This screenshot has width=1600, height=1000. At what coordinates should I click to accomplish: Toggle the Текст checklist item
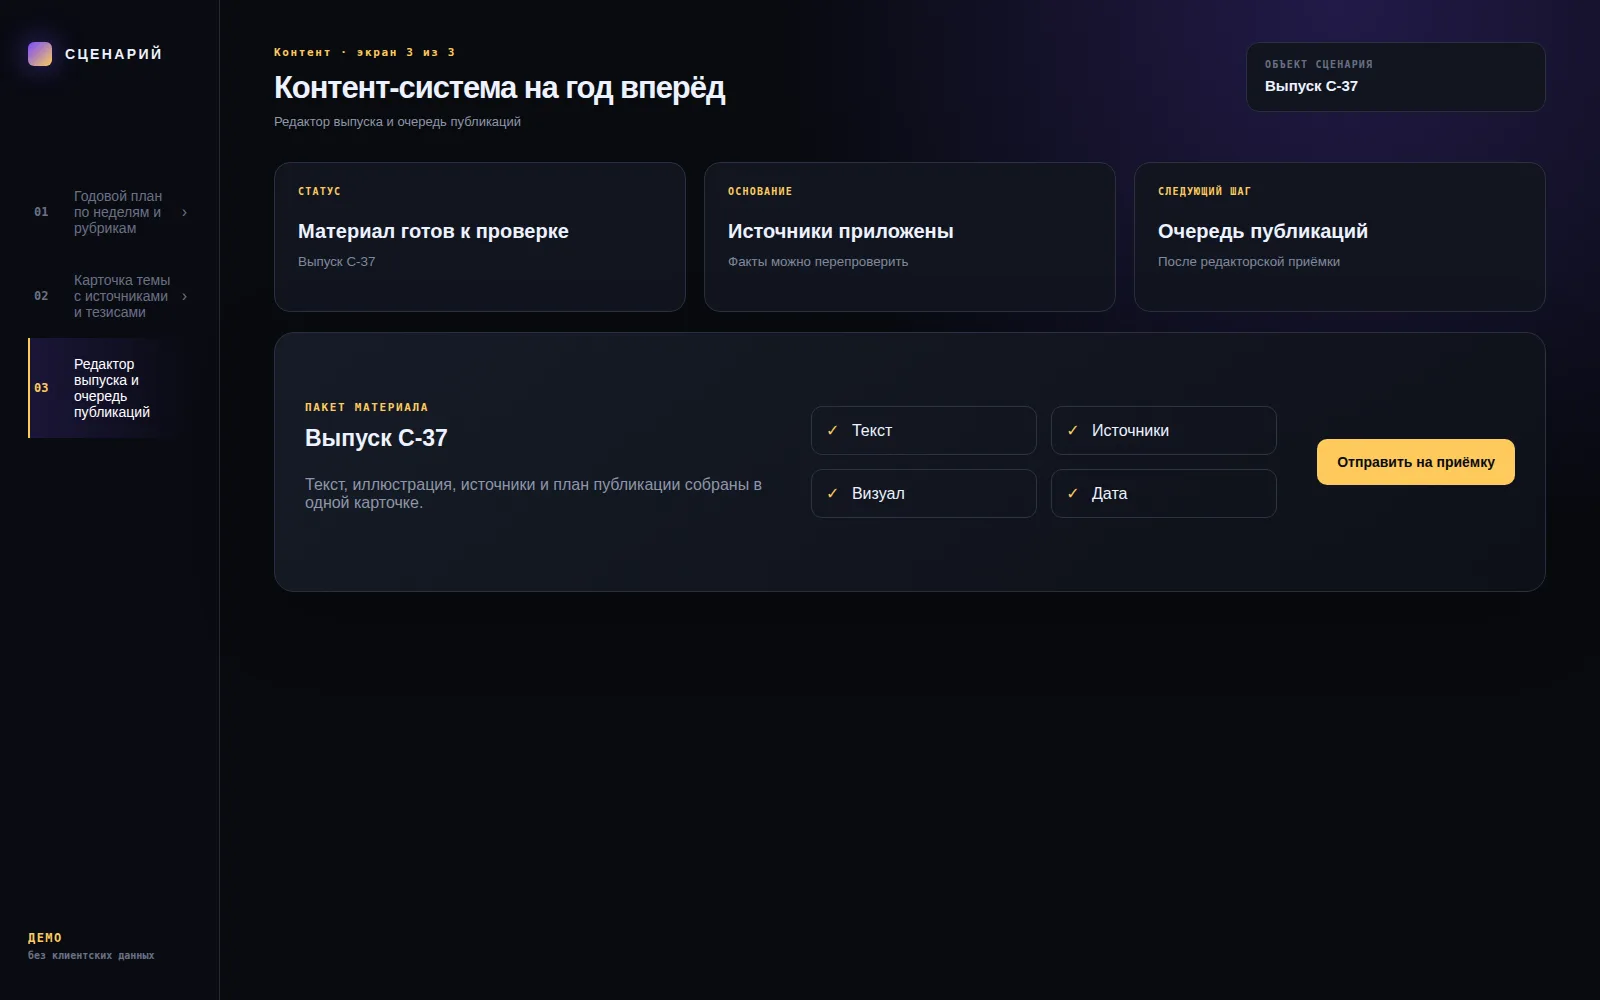pos(923,430)
